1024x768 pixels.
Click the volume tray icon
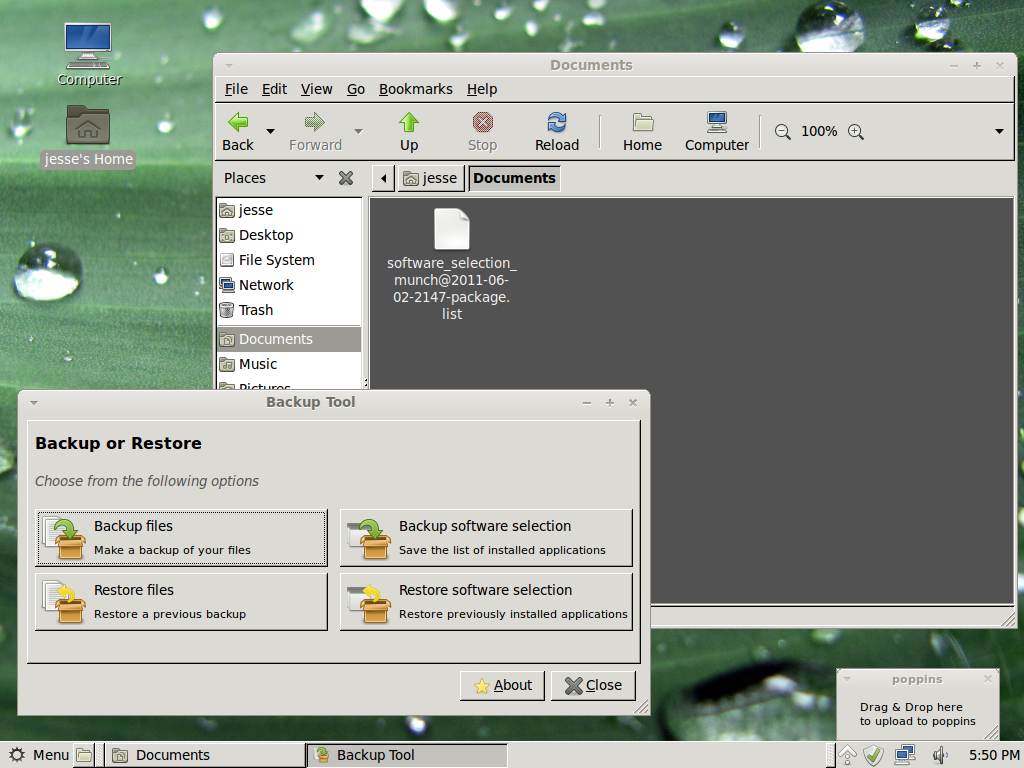click(x=940, y=756)
